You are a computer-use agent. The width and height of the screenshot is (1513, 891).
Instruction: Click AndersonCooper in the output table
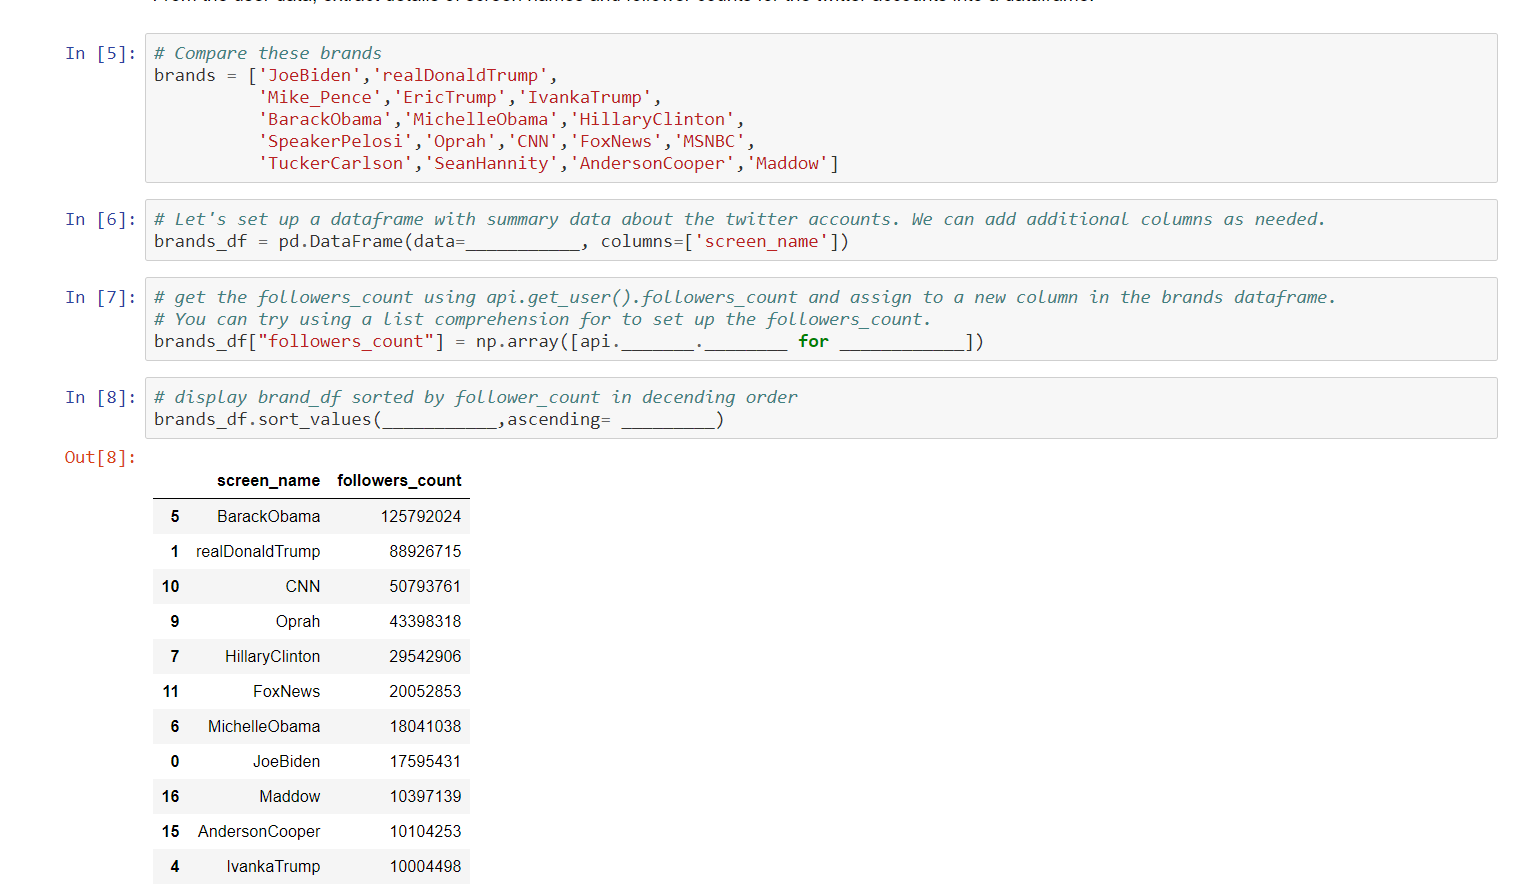pyautogui.click(x=259, y=832)
